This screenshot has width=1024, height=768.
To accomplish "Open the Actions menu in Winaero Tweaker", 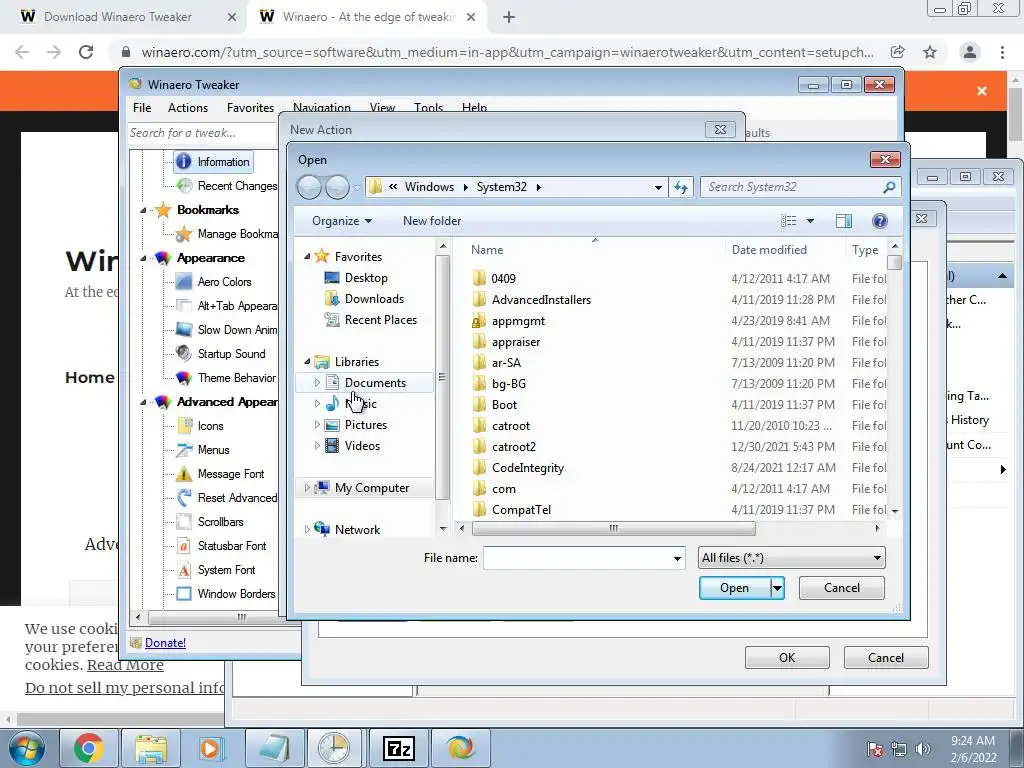I will click(x=187, y=108).
